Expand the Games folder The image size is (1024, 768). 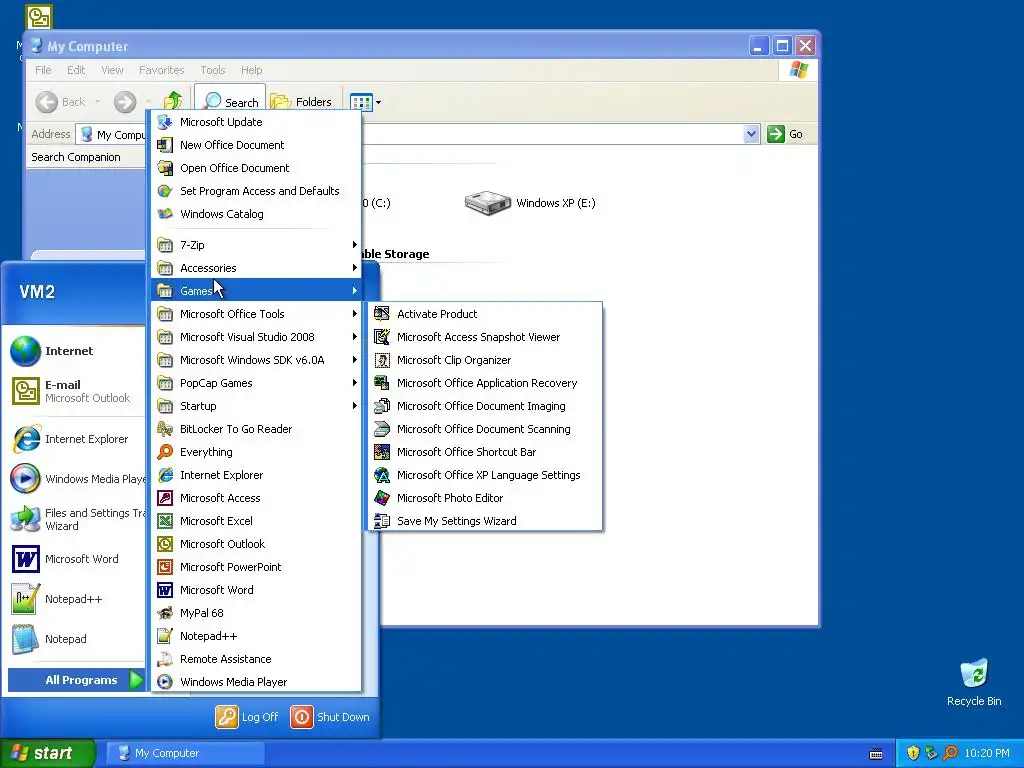(256, 291)
